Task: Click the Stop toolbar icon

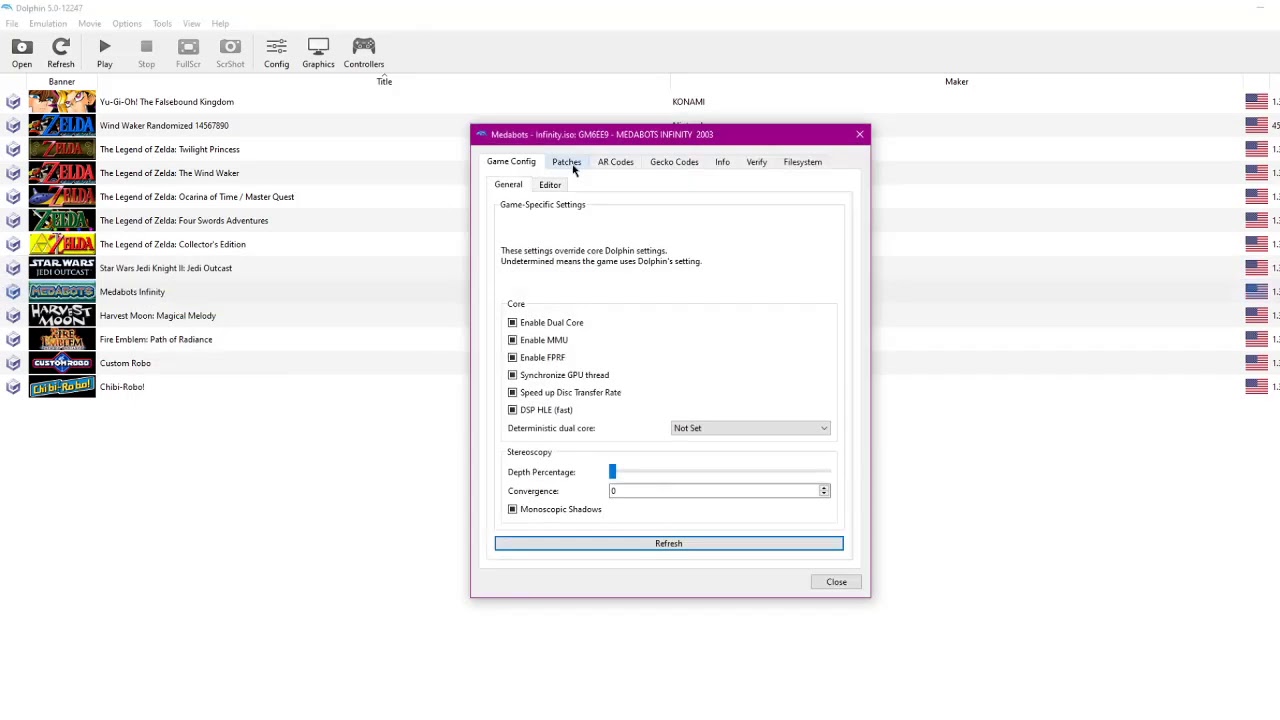Action: tap(146, 53)
